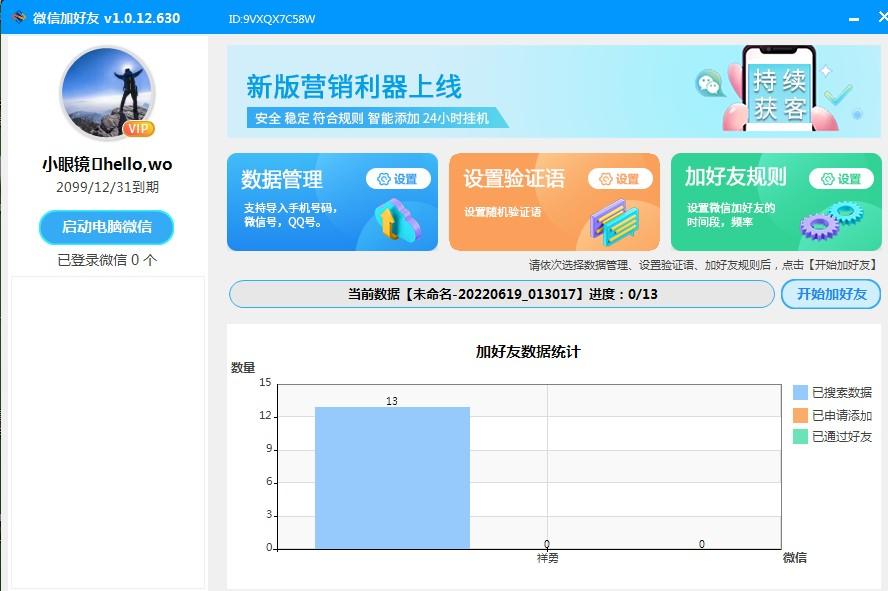Click the blue bar showing 13 in chart

(x=392, y=478)
